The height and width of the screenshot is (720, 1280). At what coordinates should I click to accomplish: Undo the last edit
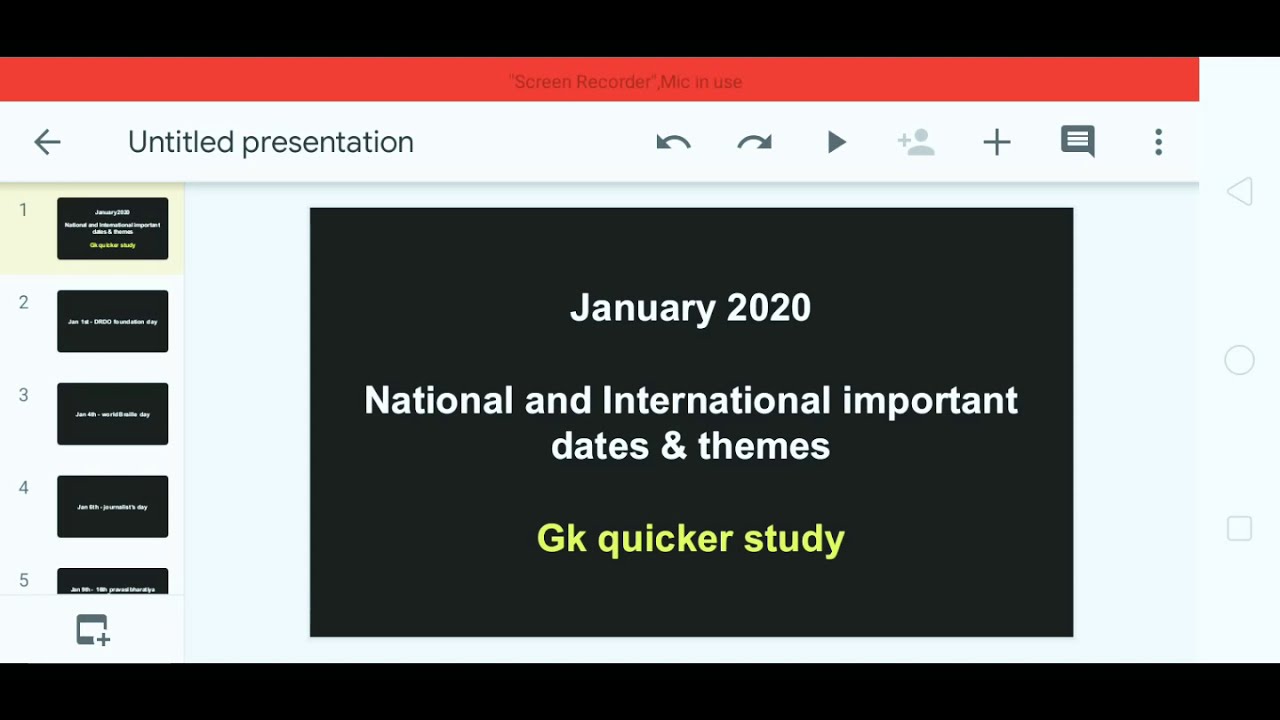click(x=673, y=142)
